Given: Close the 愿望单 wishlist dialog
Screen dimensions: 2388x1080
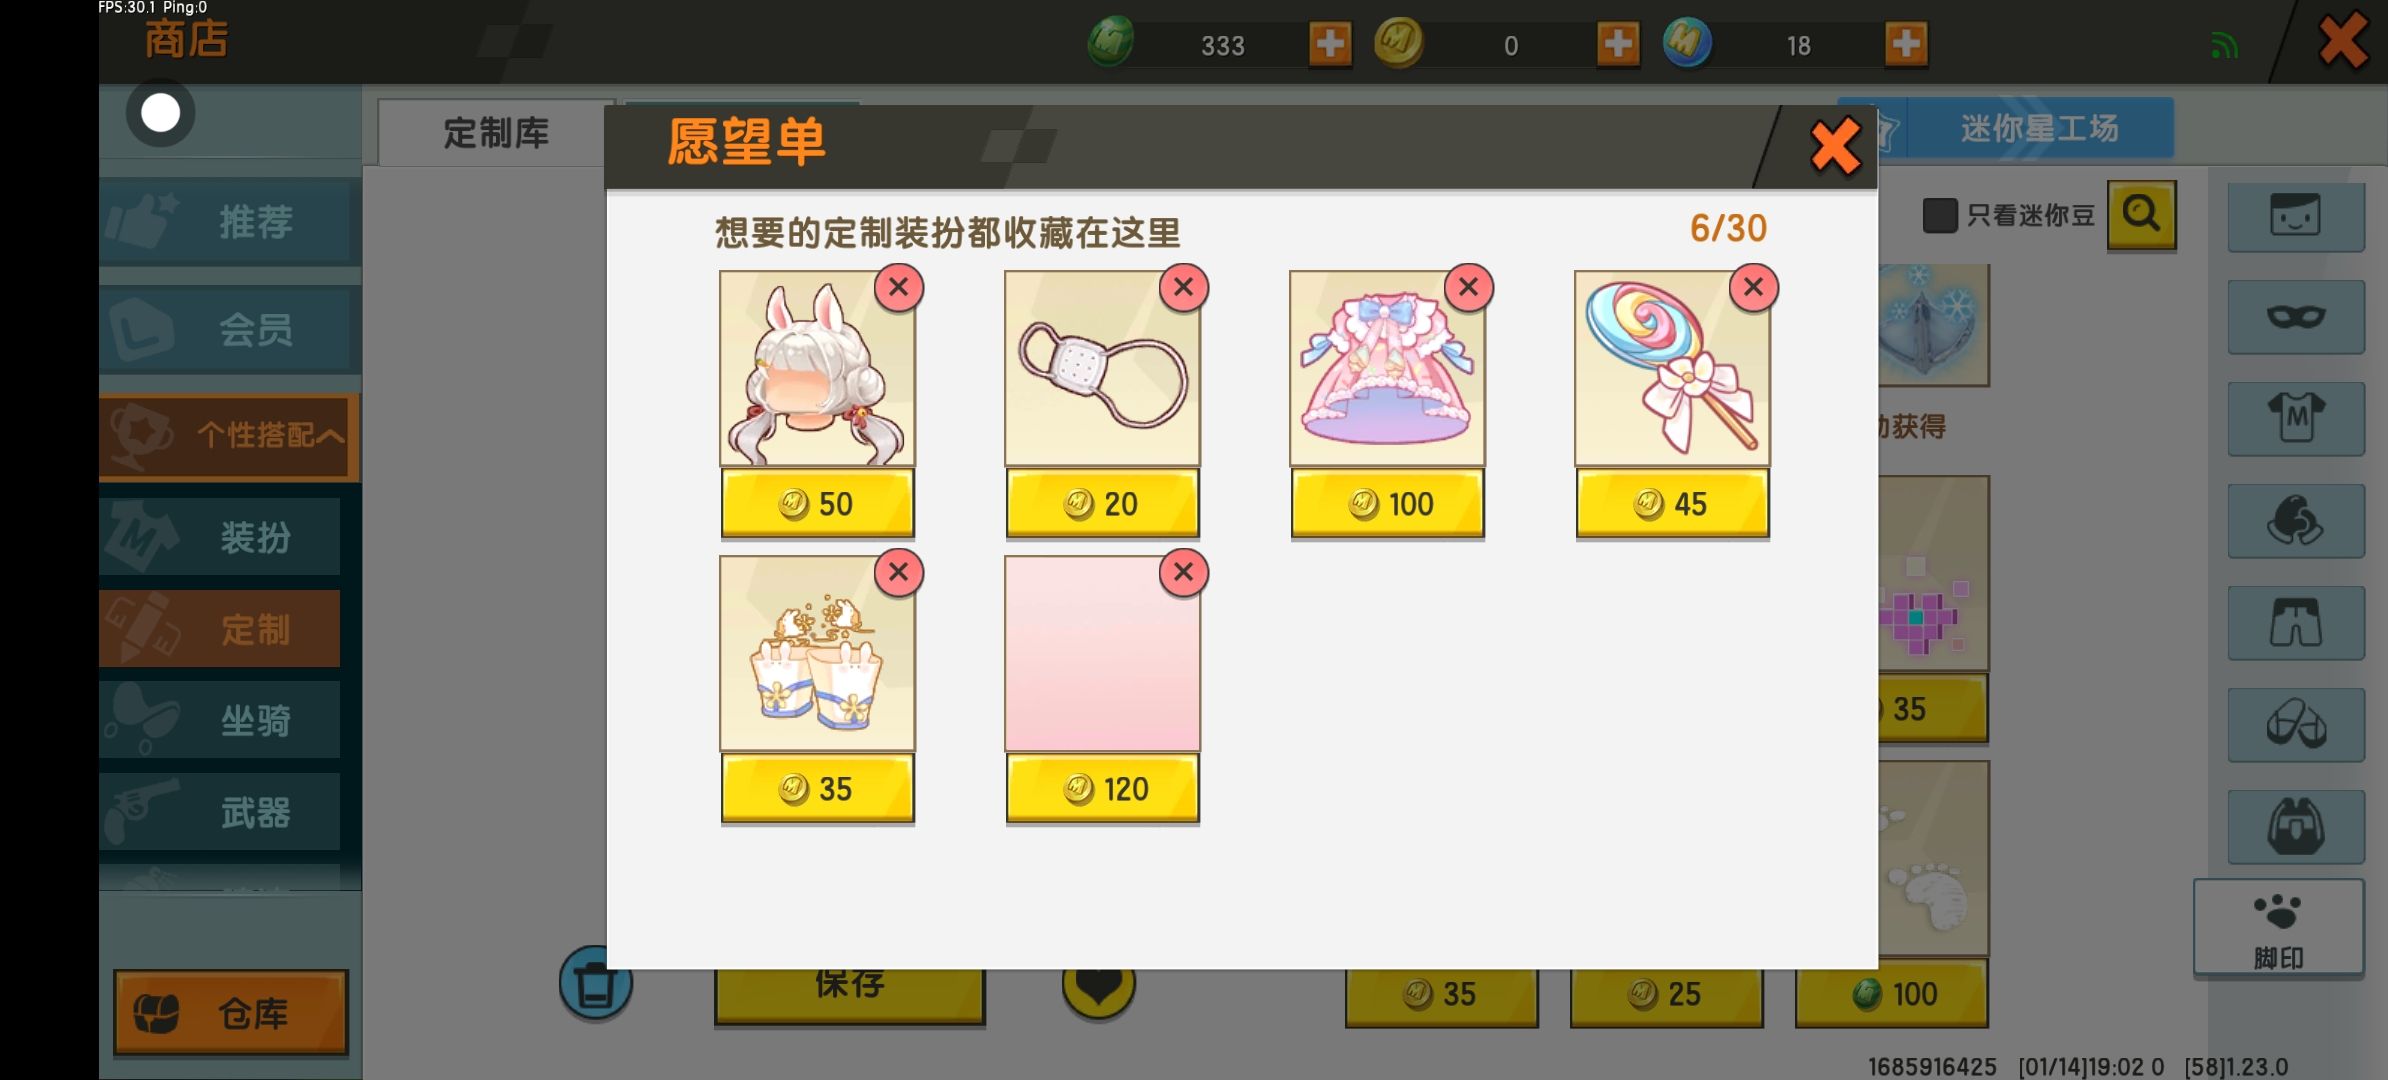Looking at the screenshot, I should [1835, 146].
